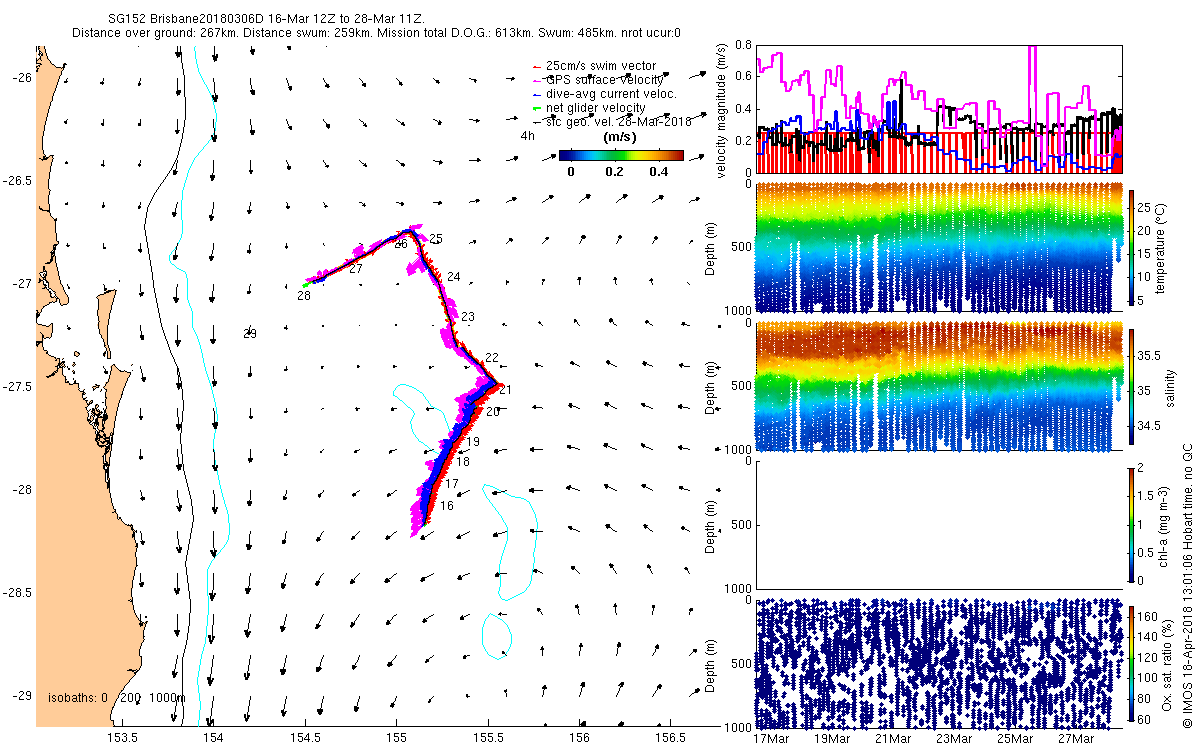Click the '21Mar' date tick label
Image resolution: width=1200 pixels, height=750 pixels.
(894, 739)
